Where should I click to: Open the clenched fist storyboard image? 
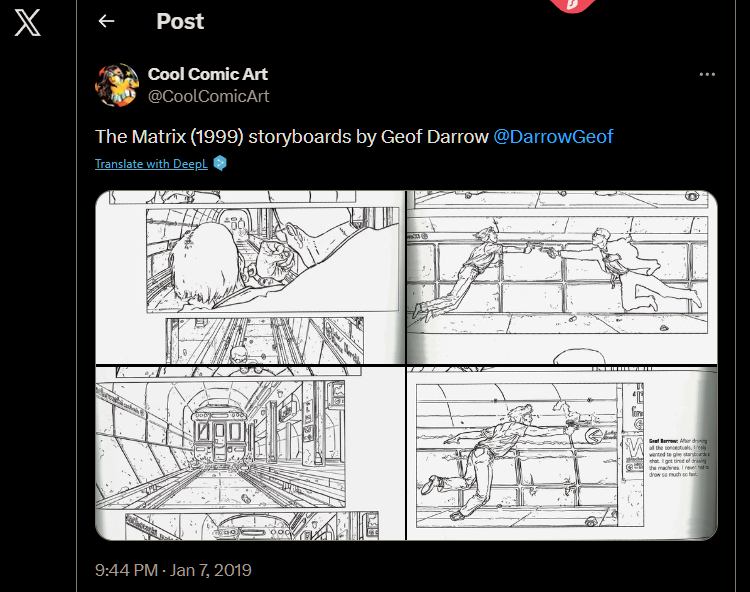(x=250, y=277)
